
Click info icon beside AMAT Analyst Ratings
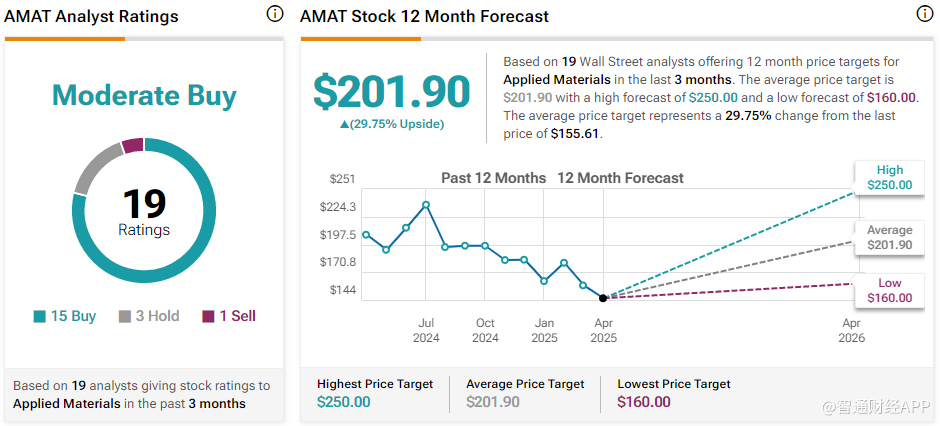[x=275, y=14]
